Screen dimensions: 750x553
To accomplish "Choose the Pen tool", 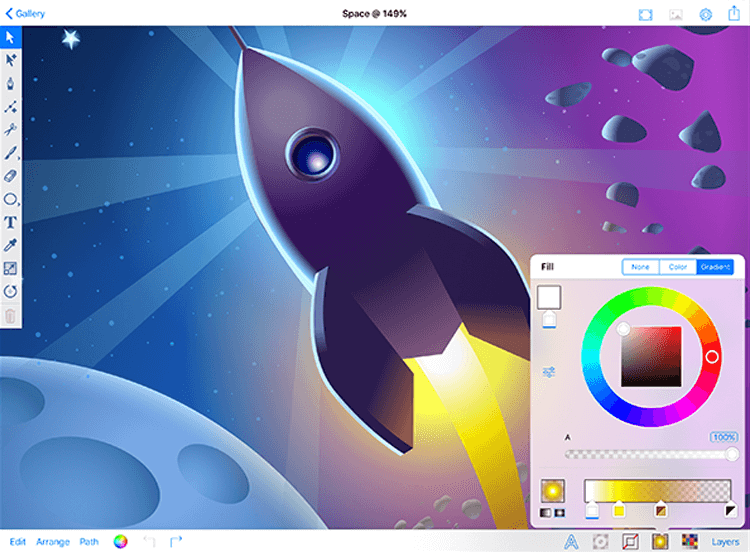I will point(11,83).
